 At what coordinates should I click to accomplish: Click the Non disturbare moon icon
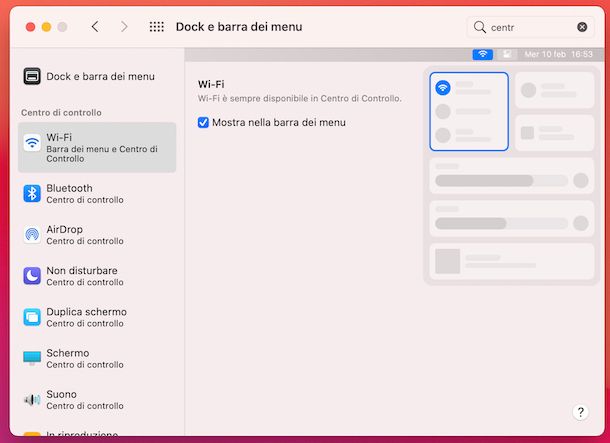coord(32,276)
